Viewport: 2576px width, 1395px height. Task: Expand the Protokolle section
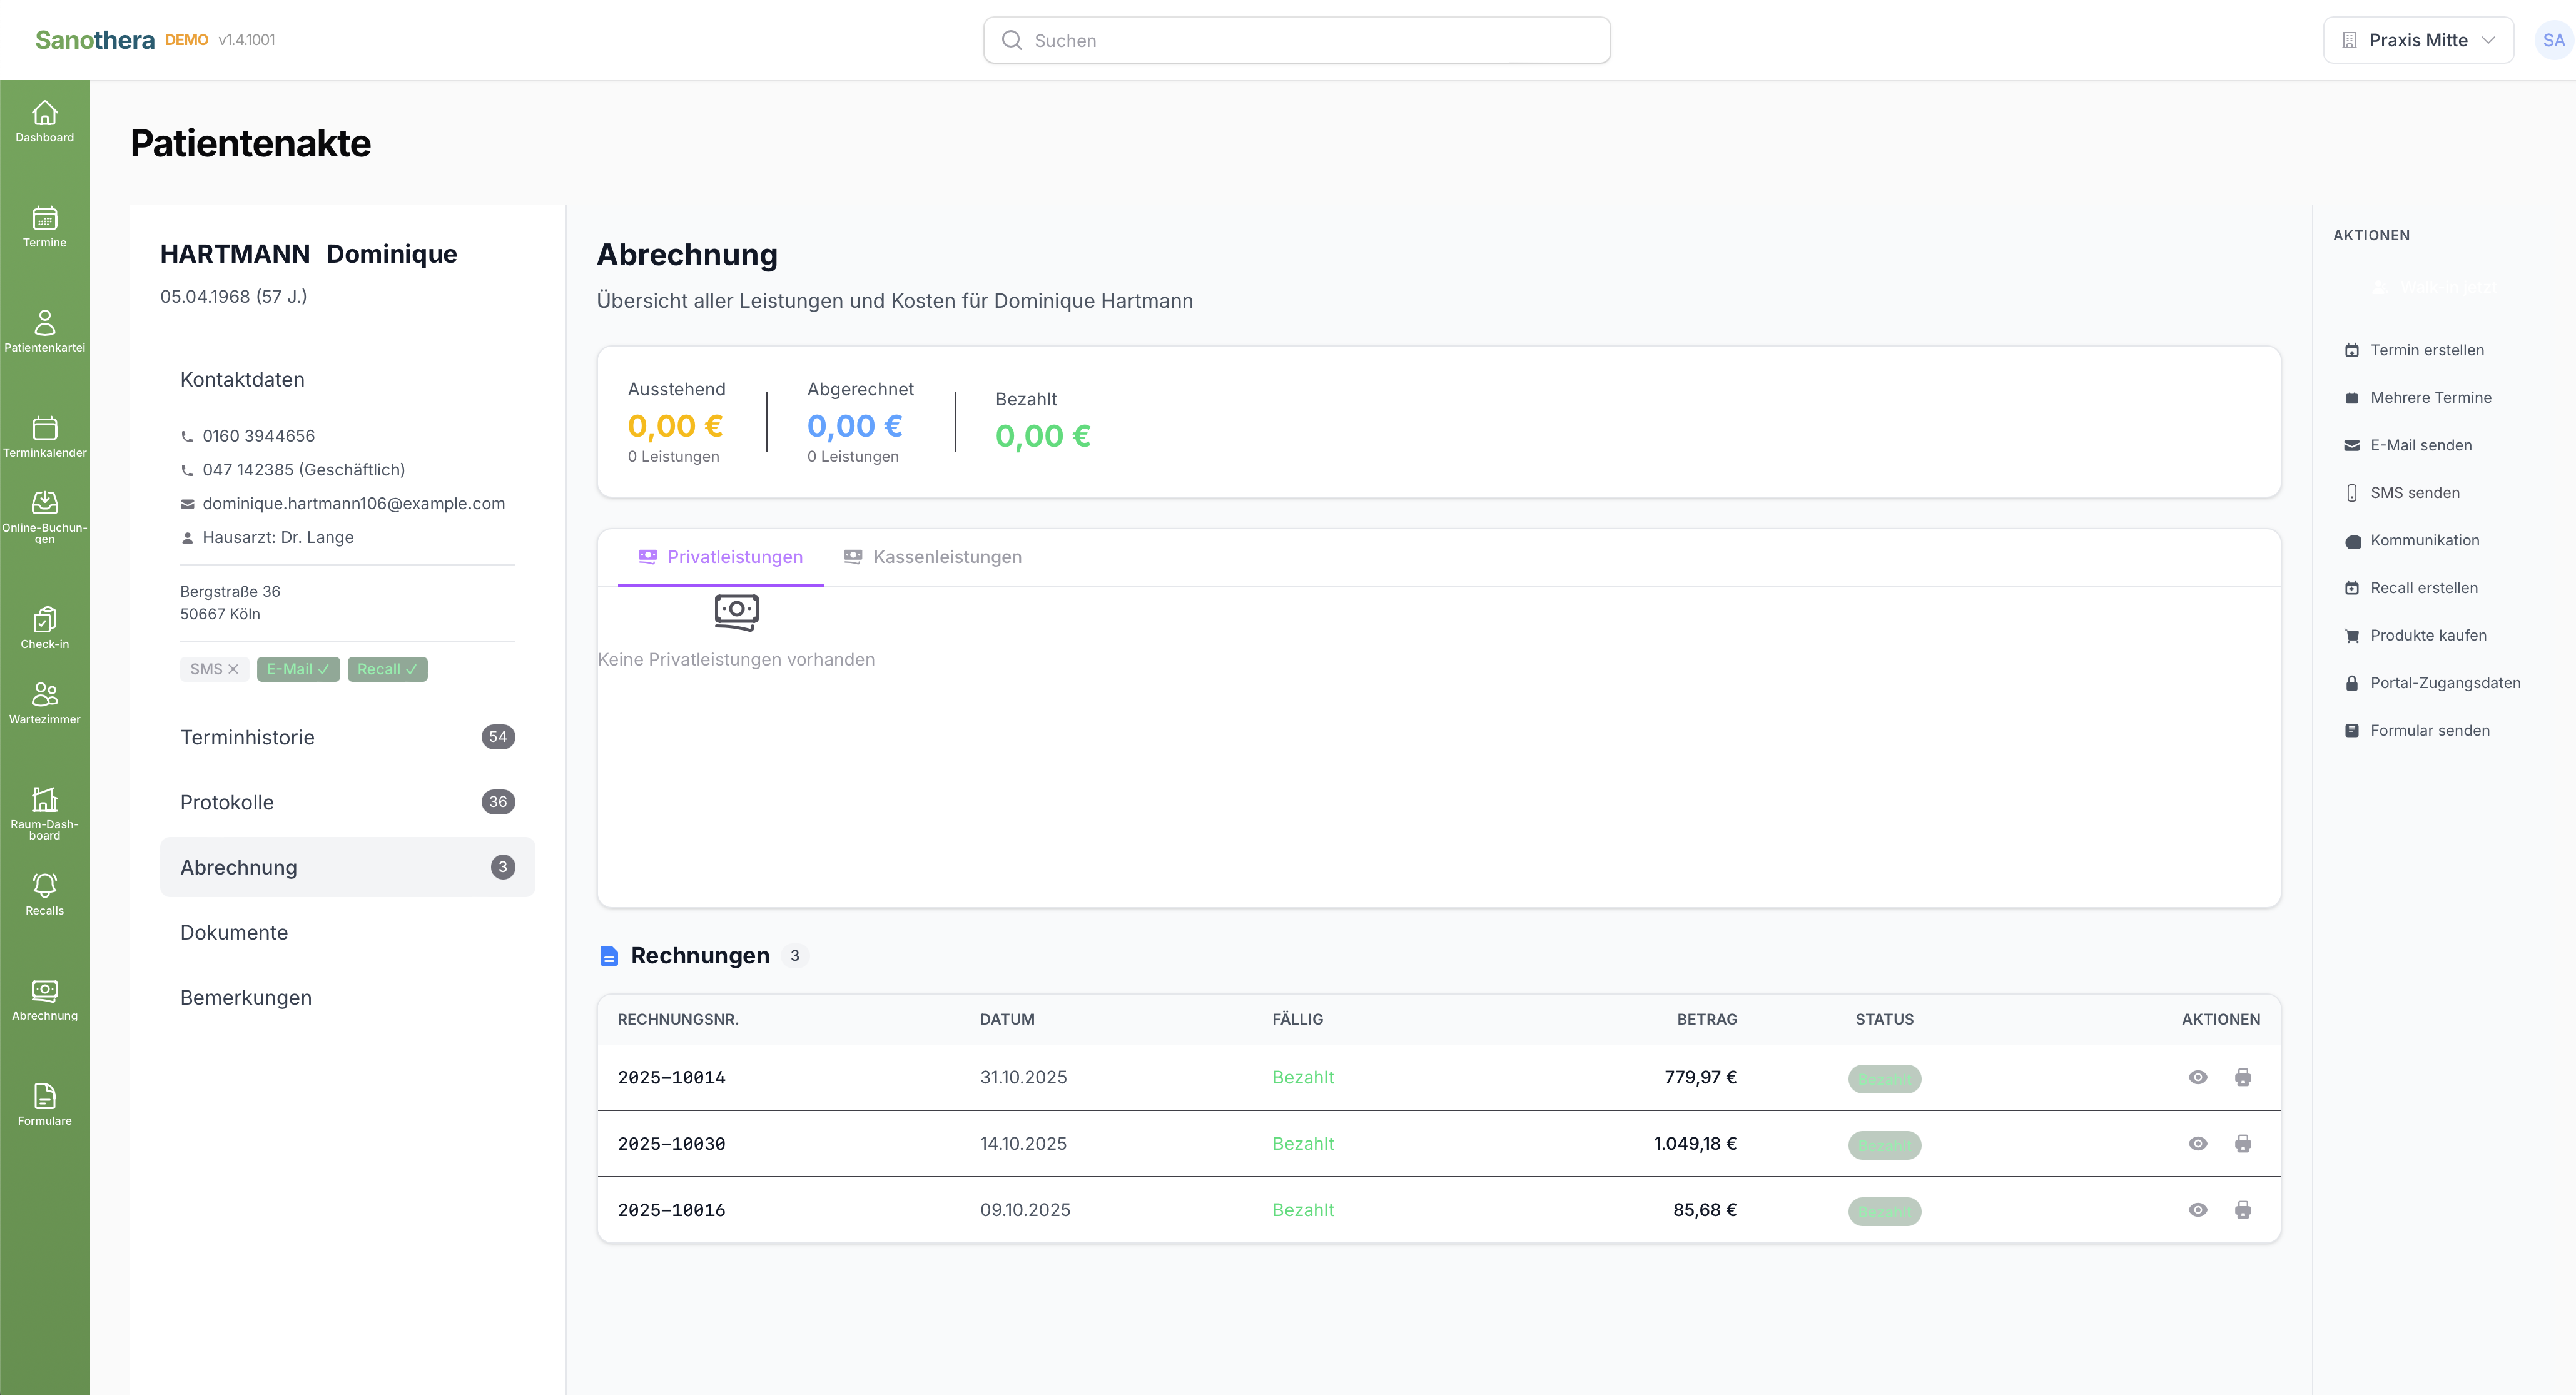click(x=347, y=802)
